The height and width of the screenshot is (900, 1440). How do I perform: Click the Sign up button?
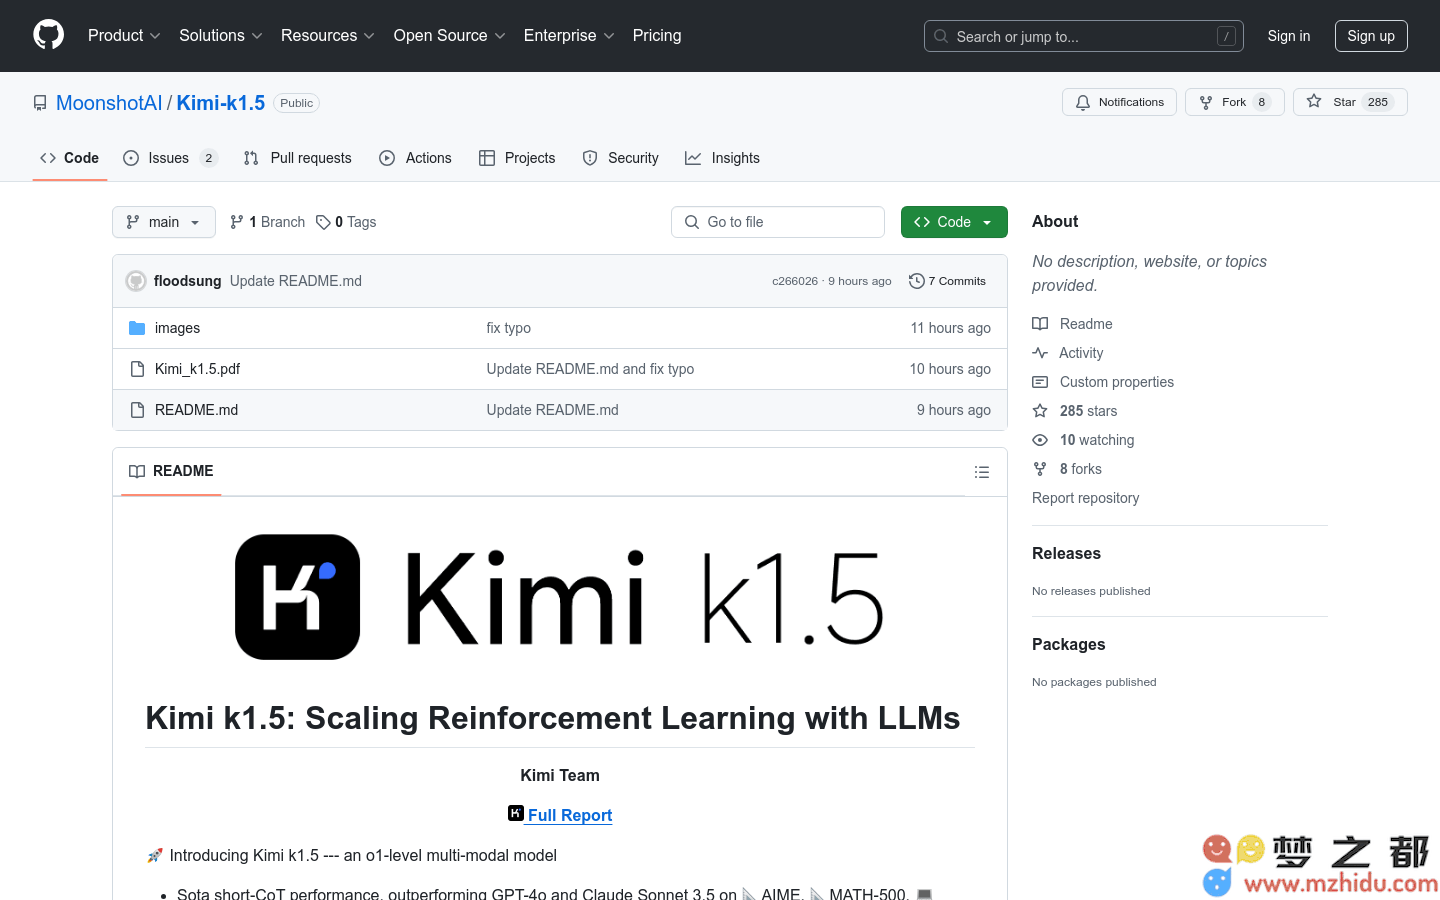pos(1371,36)
